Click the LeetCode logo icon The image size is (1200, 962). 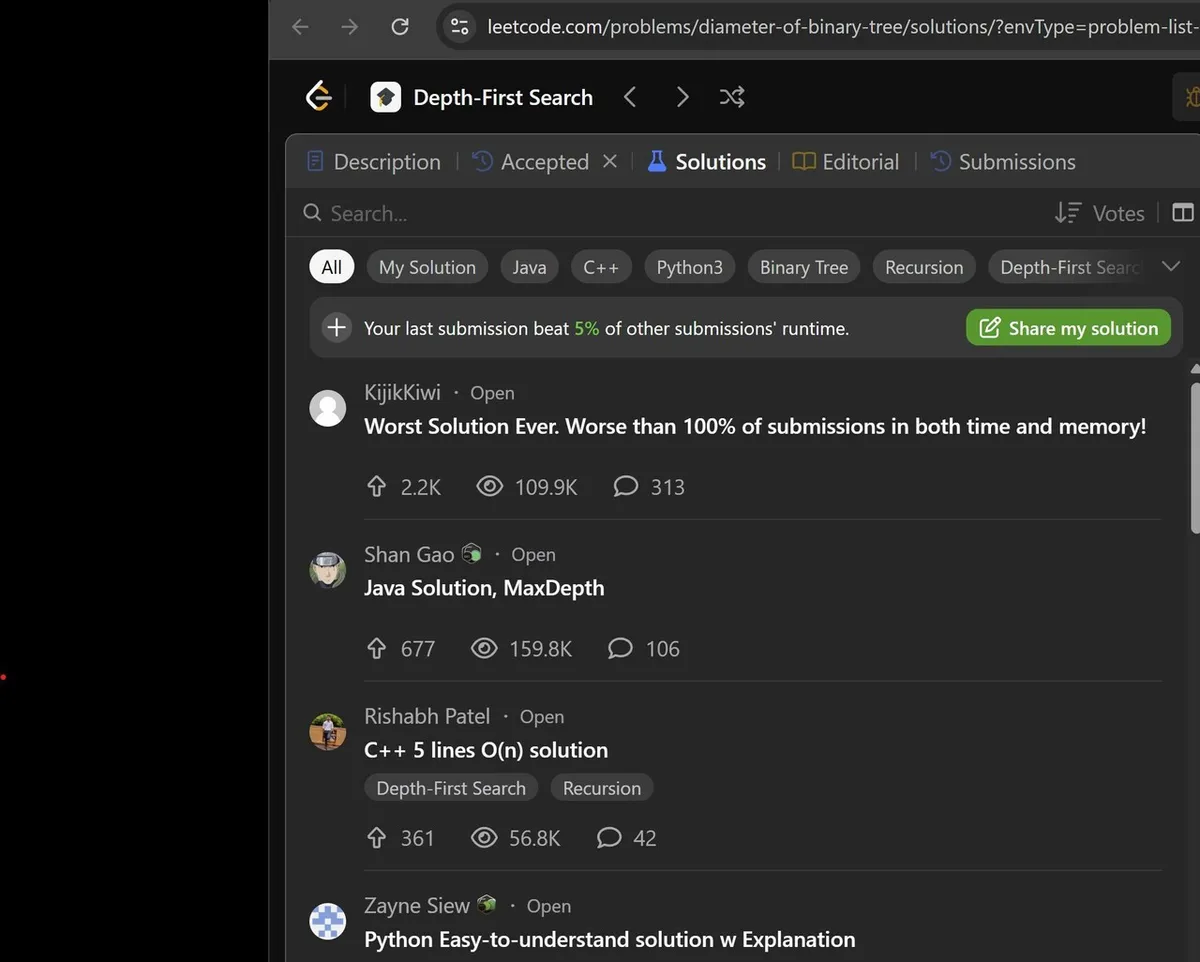[x=318, y=97]
